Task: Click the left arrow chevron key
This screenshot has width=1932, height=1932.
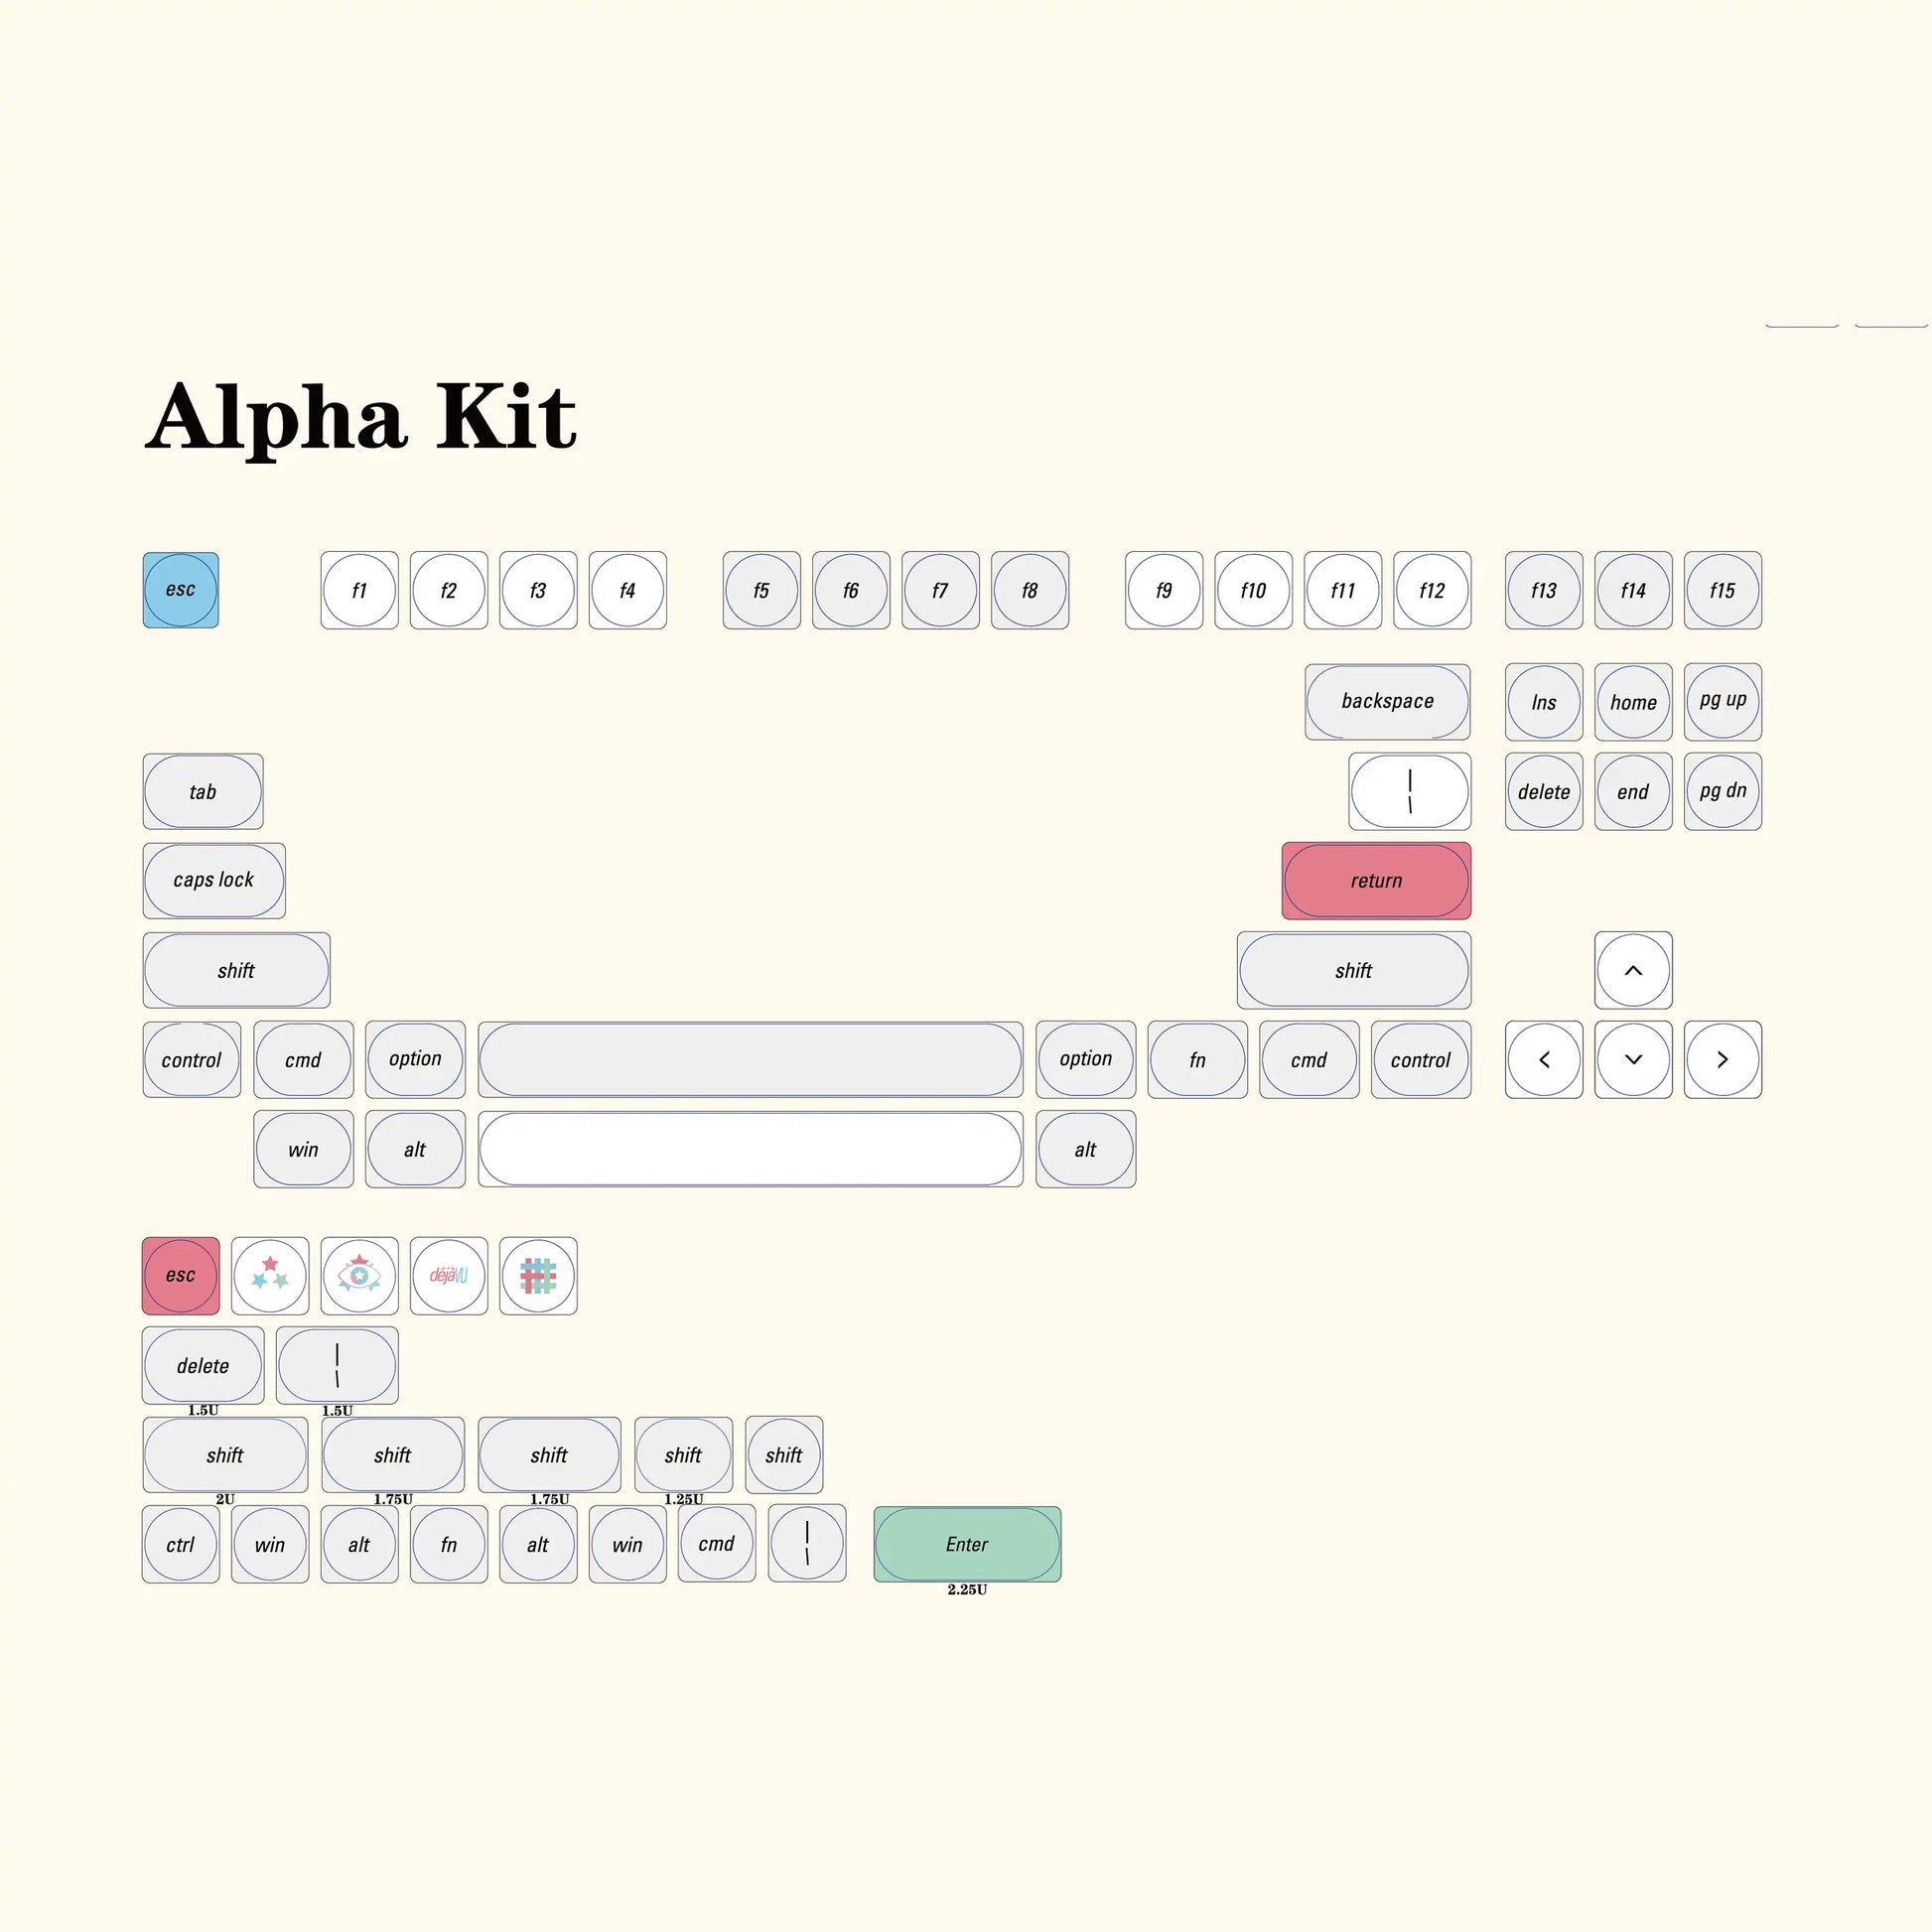Action: click(1543, 1059)
